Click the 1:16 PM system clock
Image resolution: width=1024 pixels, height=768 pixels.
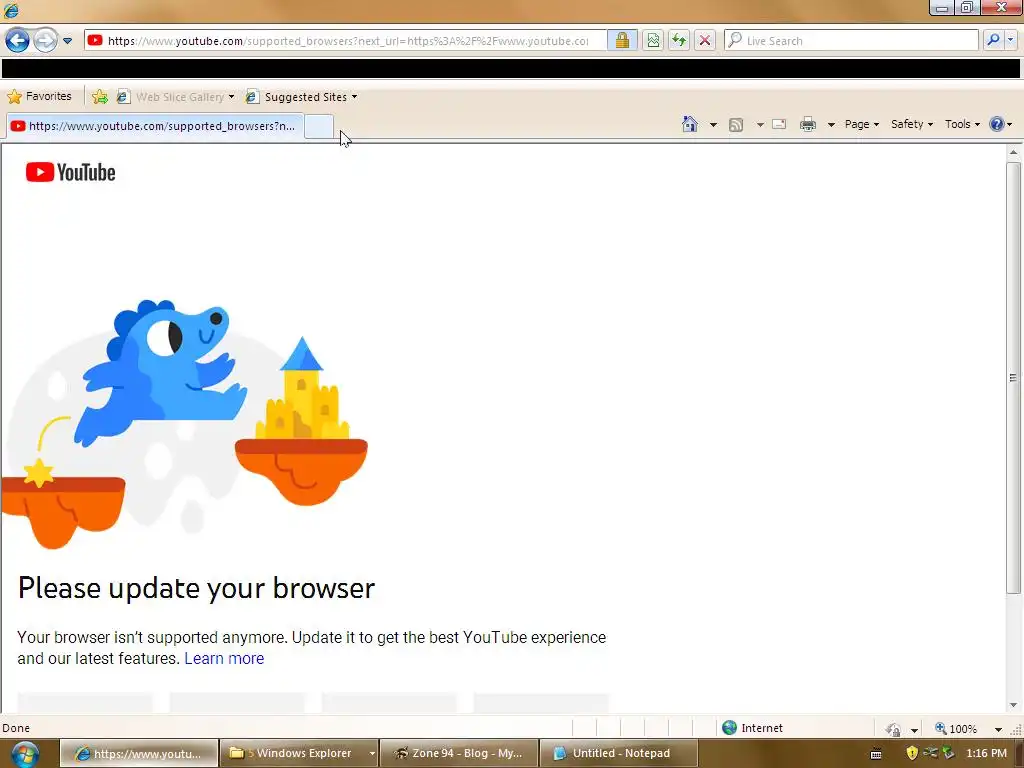pos(986,753)
